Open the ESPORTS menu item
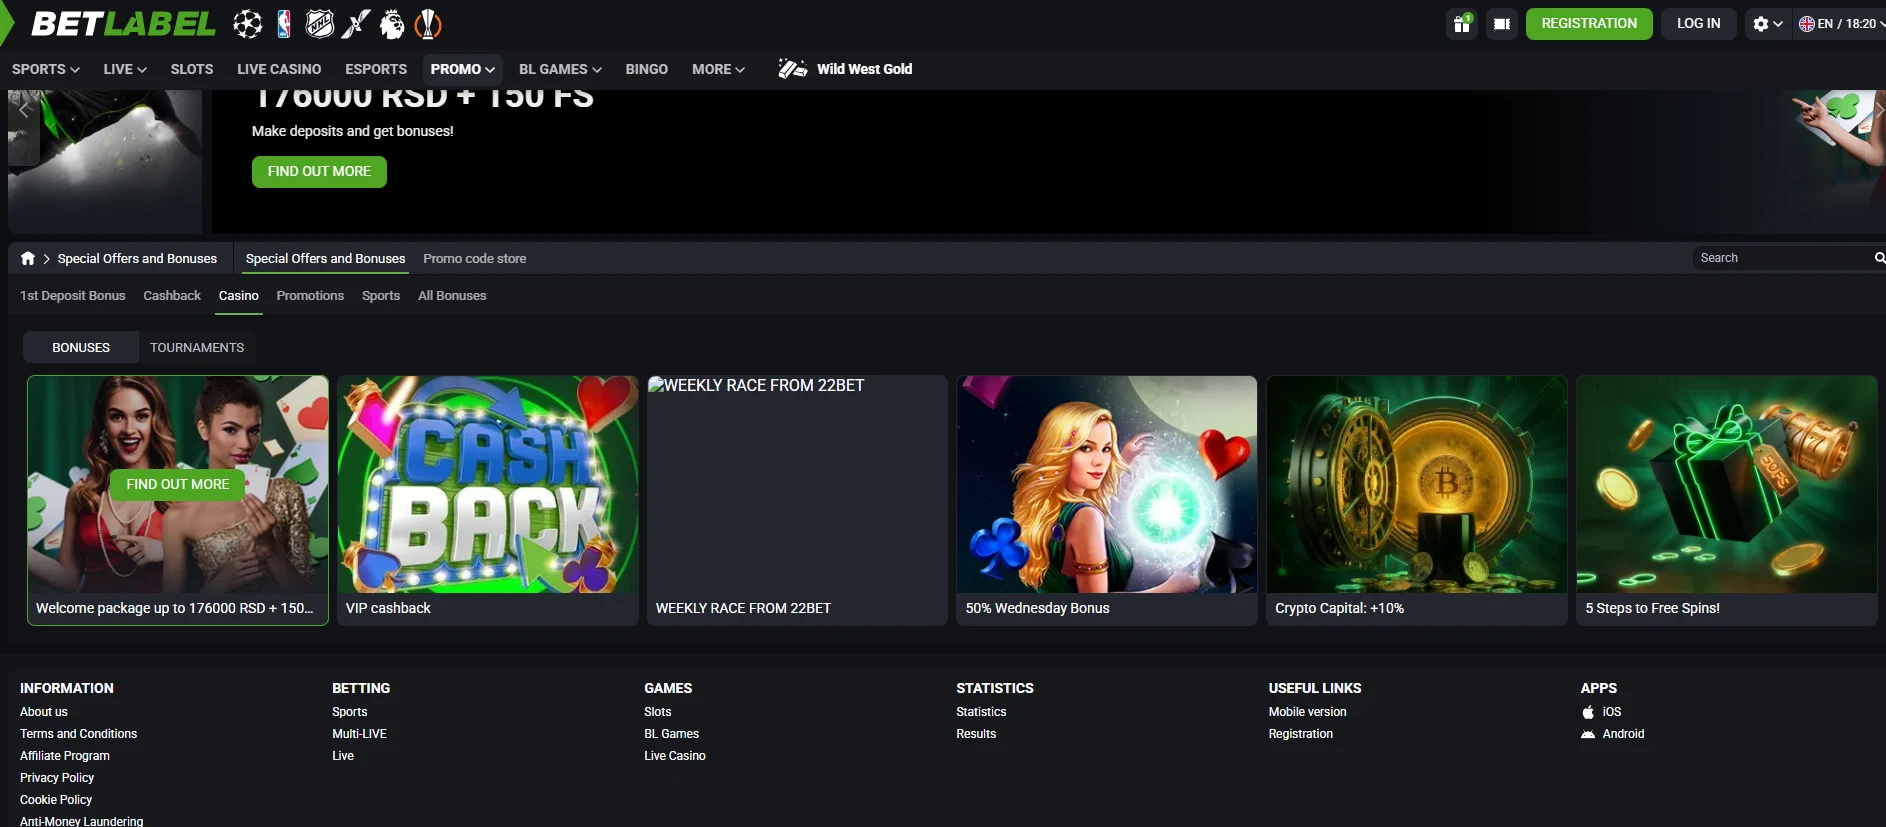Screen dimensions: 1886x827 [x=376, y=69]
